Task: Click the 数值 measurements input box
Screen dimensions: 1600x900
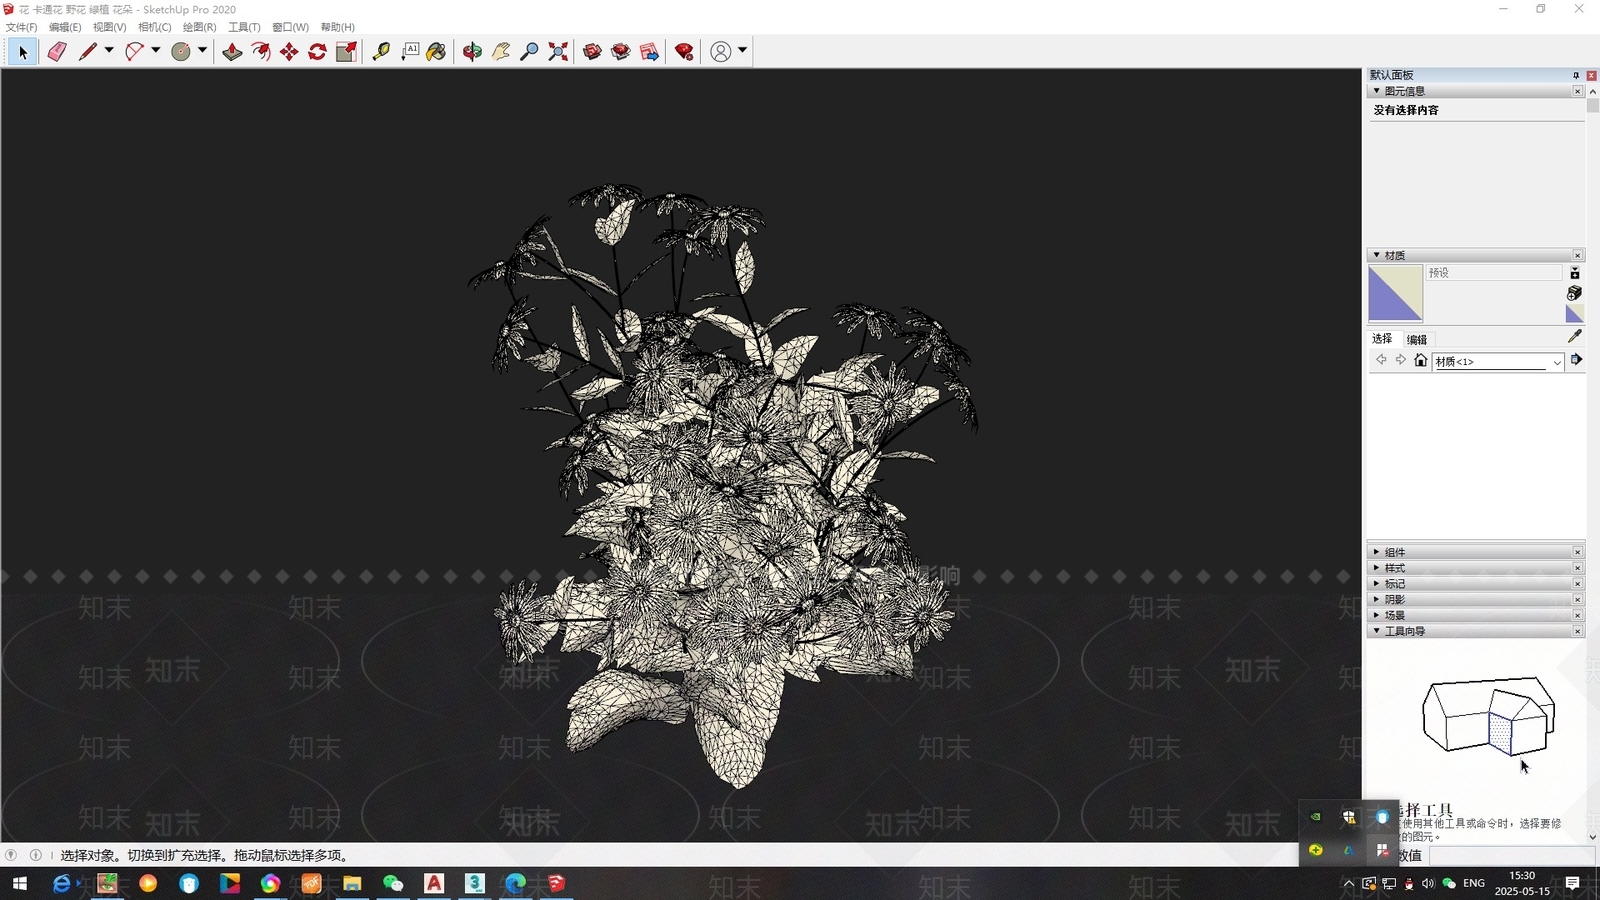Action: coord(1511,856)
